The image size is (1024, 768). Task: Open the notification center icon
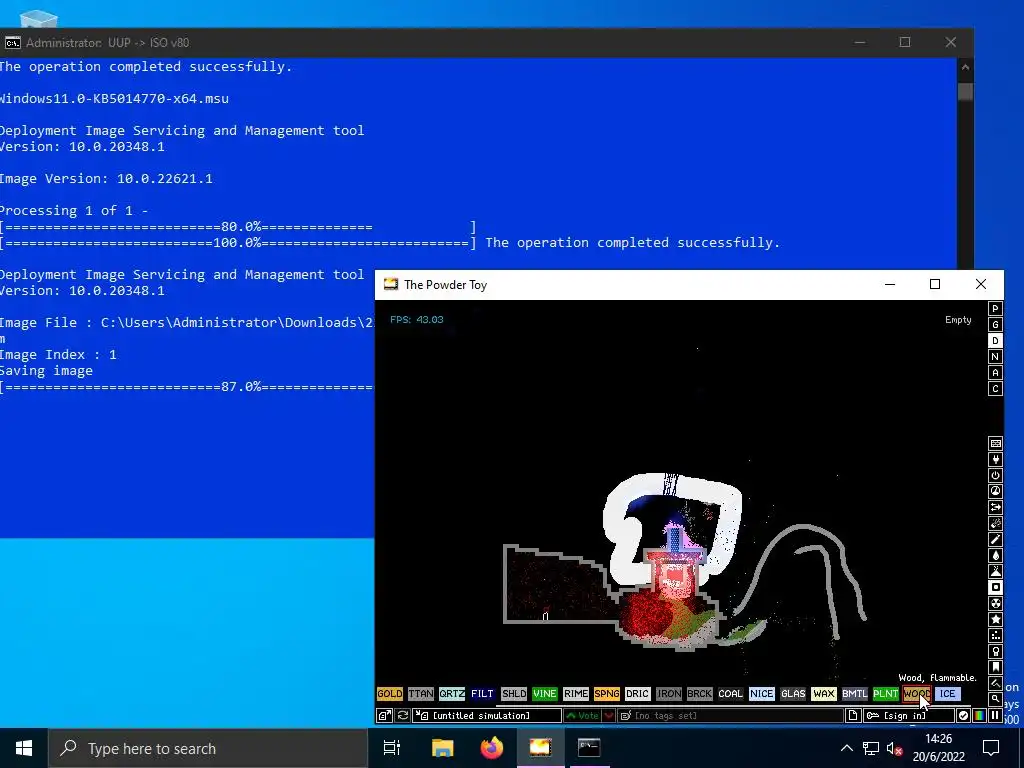pos(991,748)
